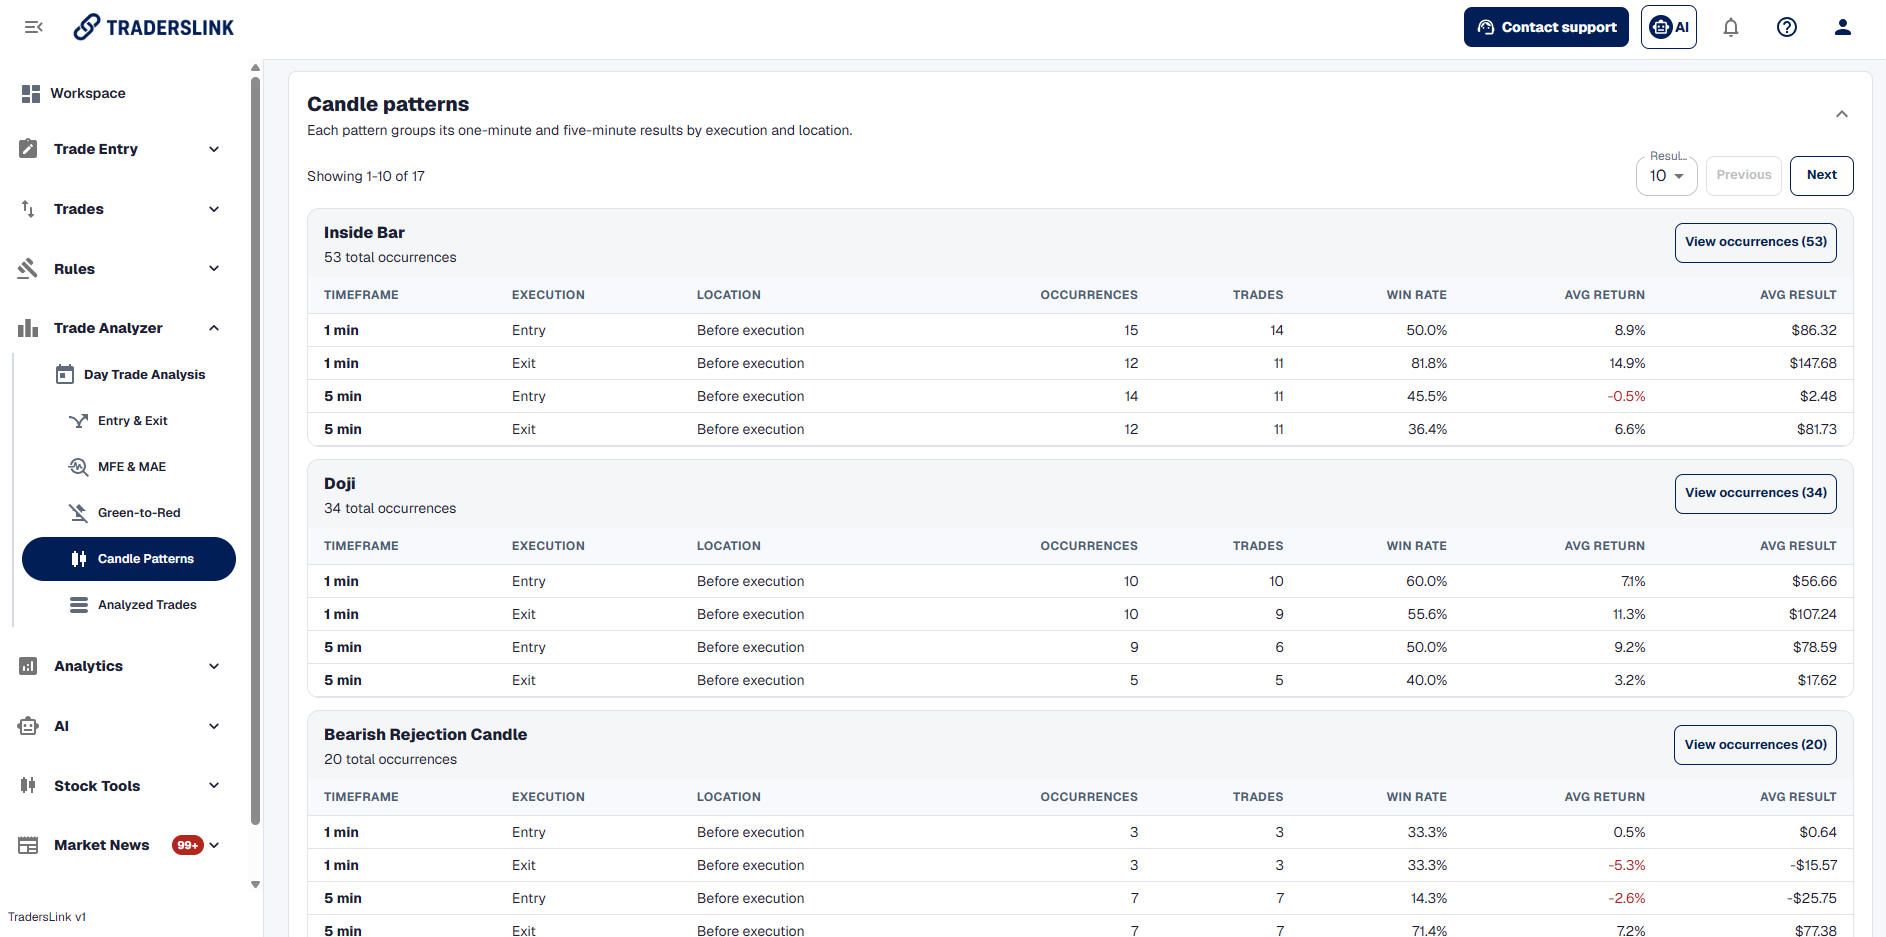The width and height of the screenshot is (1886, 937).
Task: View occurrences (20) for Bearish Rejection Candle
Action: coord(1755,745)
